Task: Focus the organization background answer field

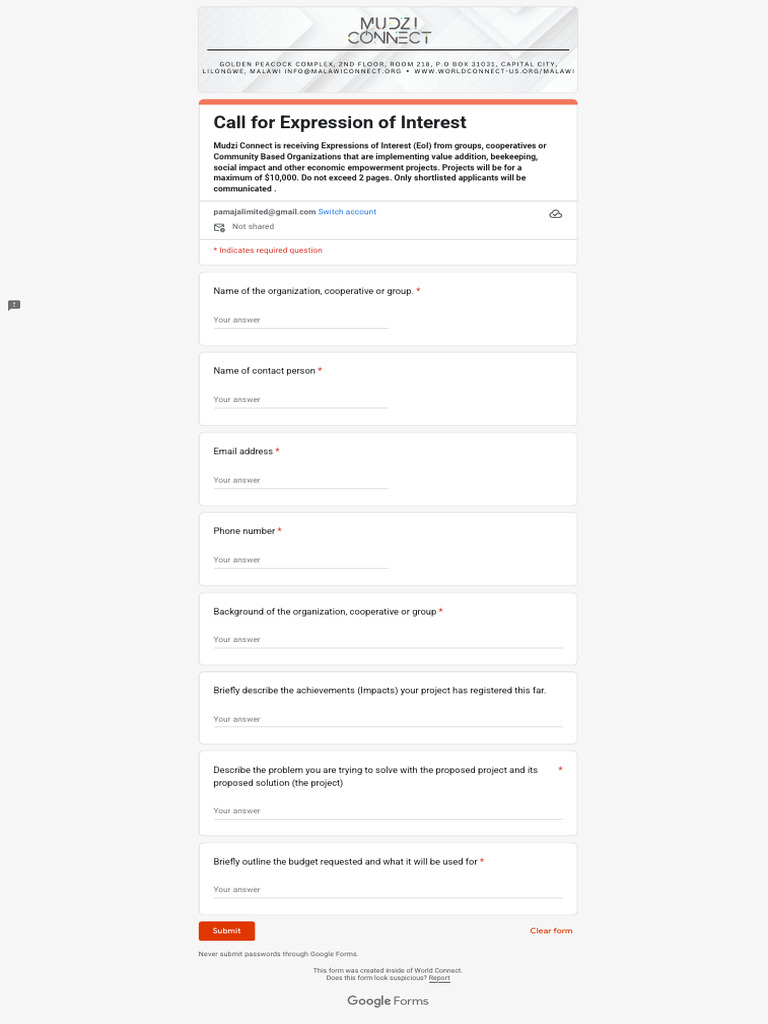Action: [387, 640]
